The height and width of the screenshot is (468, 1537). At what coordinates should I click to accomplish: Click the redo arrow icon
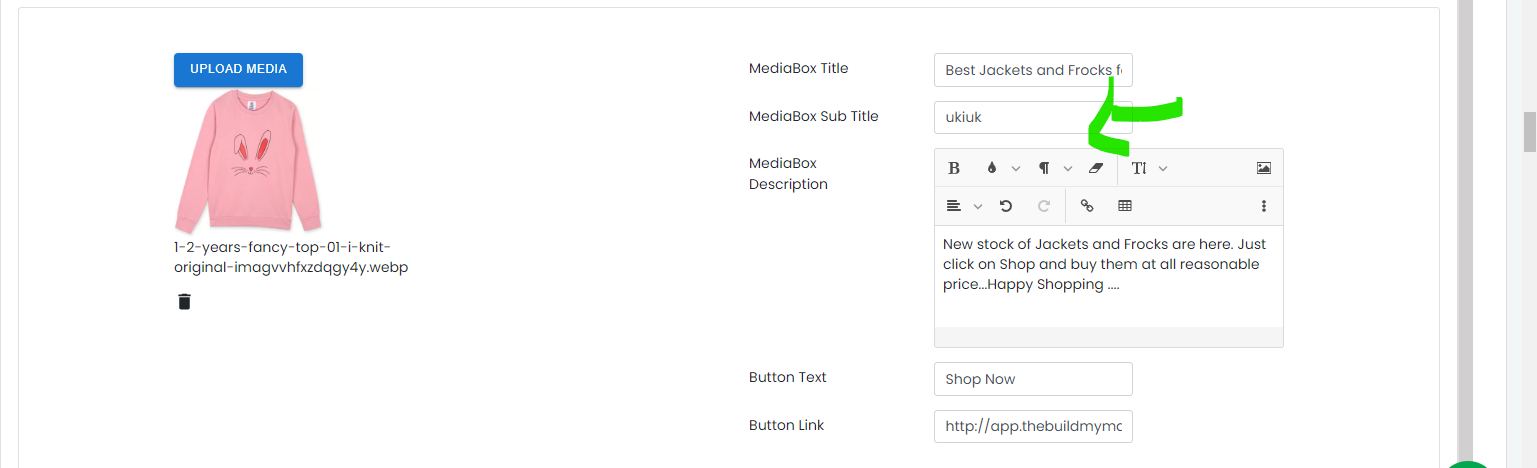pos(1044,206)
